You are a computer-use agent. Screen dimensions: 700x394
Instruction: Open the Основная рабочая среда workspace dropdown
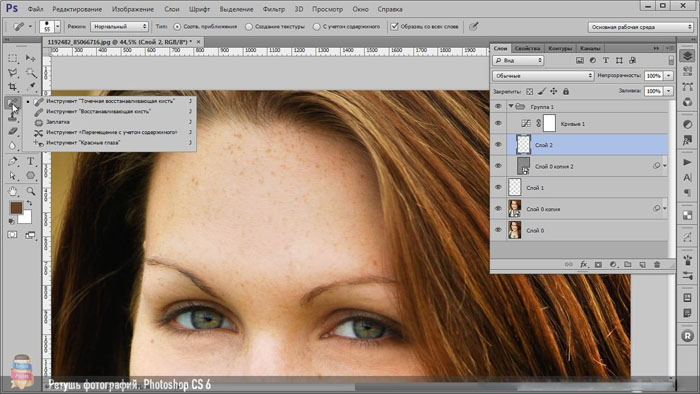click(x=640, y=27)
